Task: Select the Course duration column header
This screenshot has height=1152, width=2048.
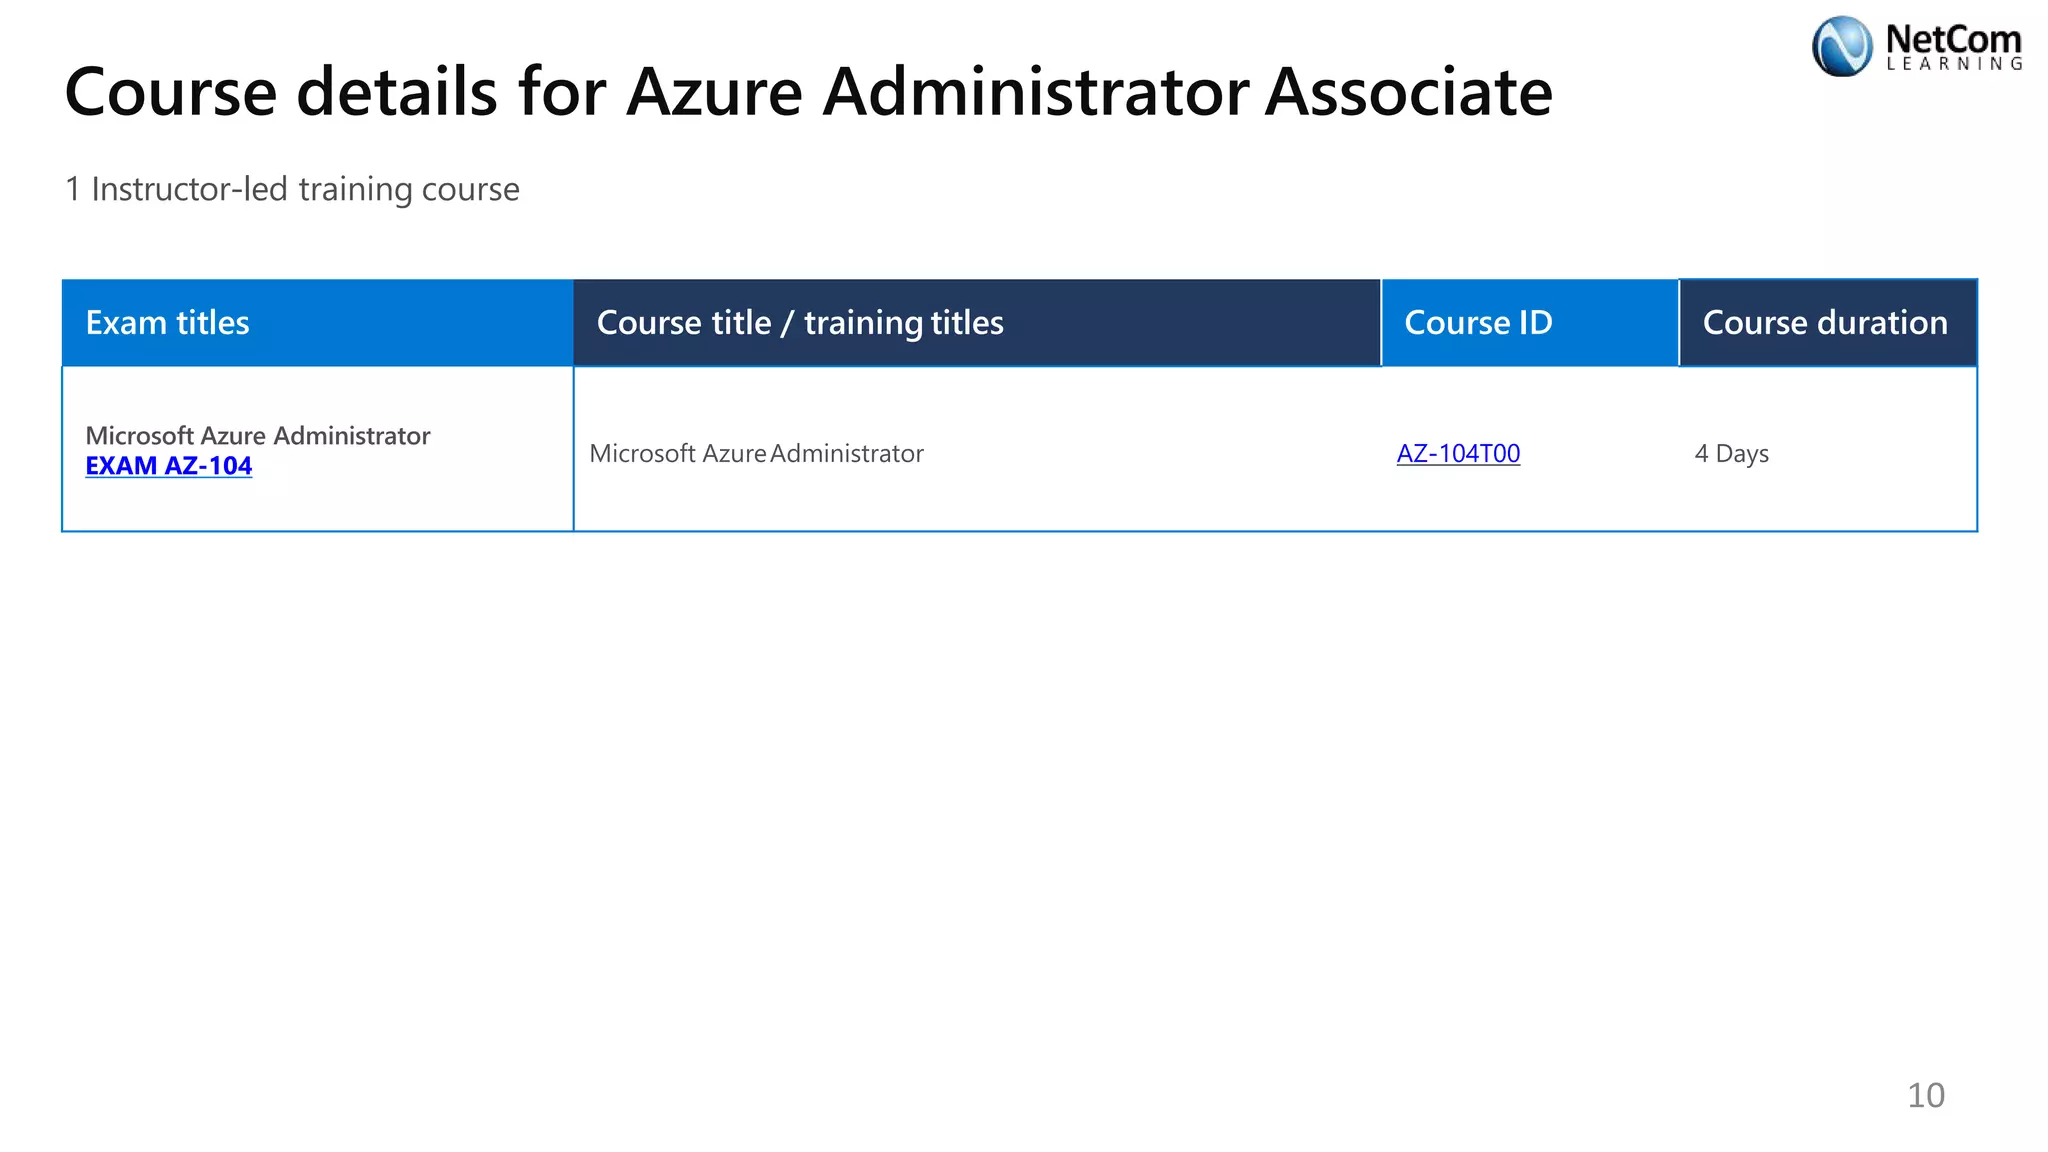Action: [1828, 323]
